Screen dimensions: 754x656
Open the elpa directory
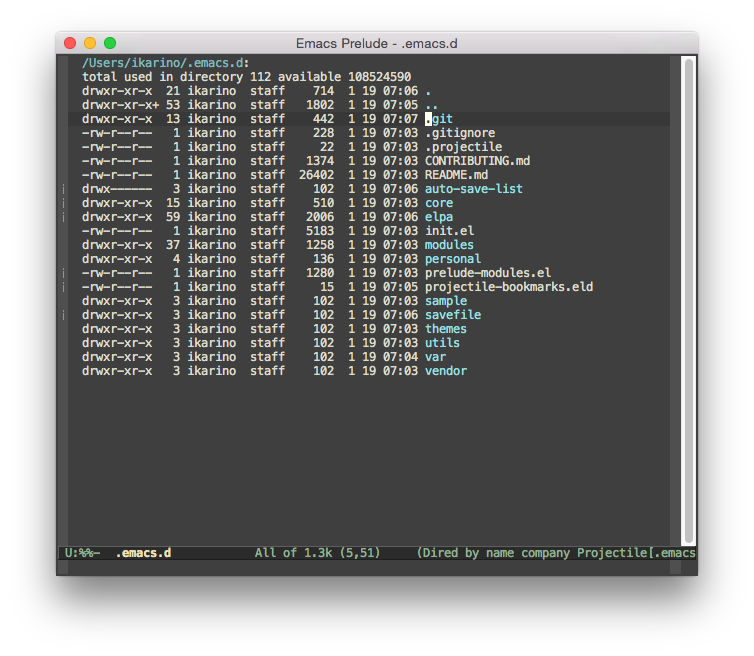tap(439, 216)
